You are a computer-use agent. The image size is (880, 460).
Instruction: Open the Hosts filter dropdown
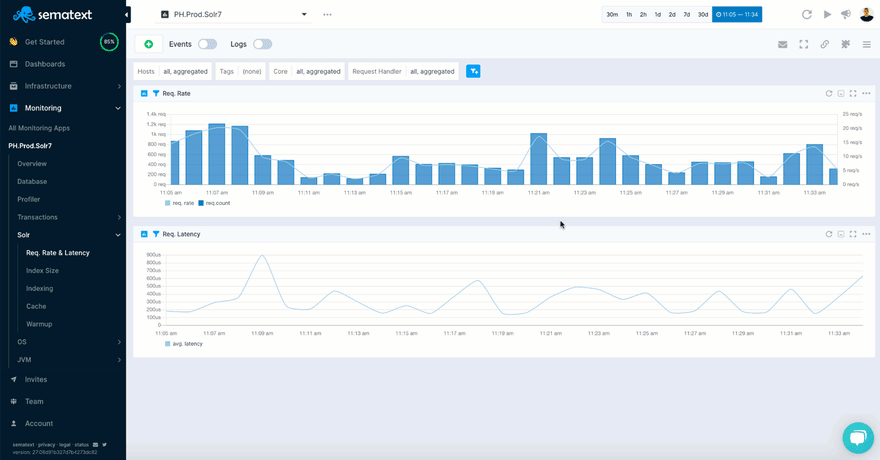[x=173, y=71]
